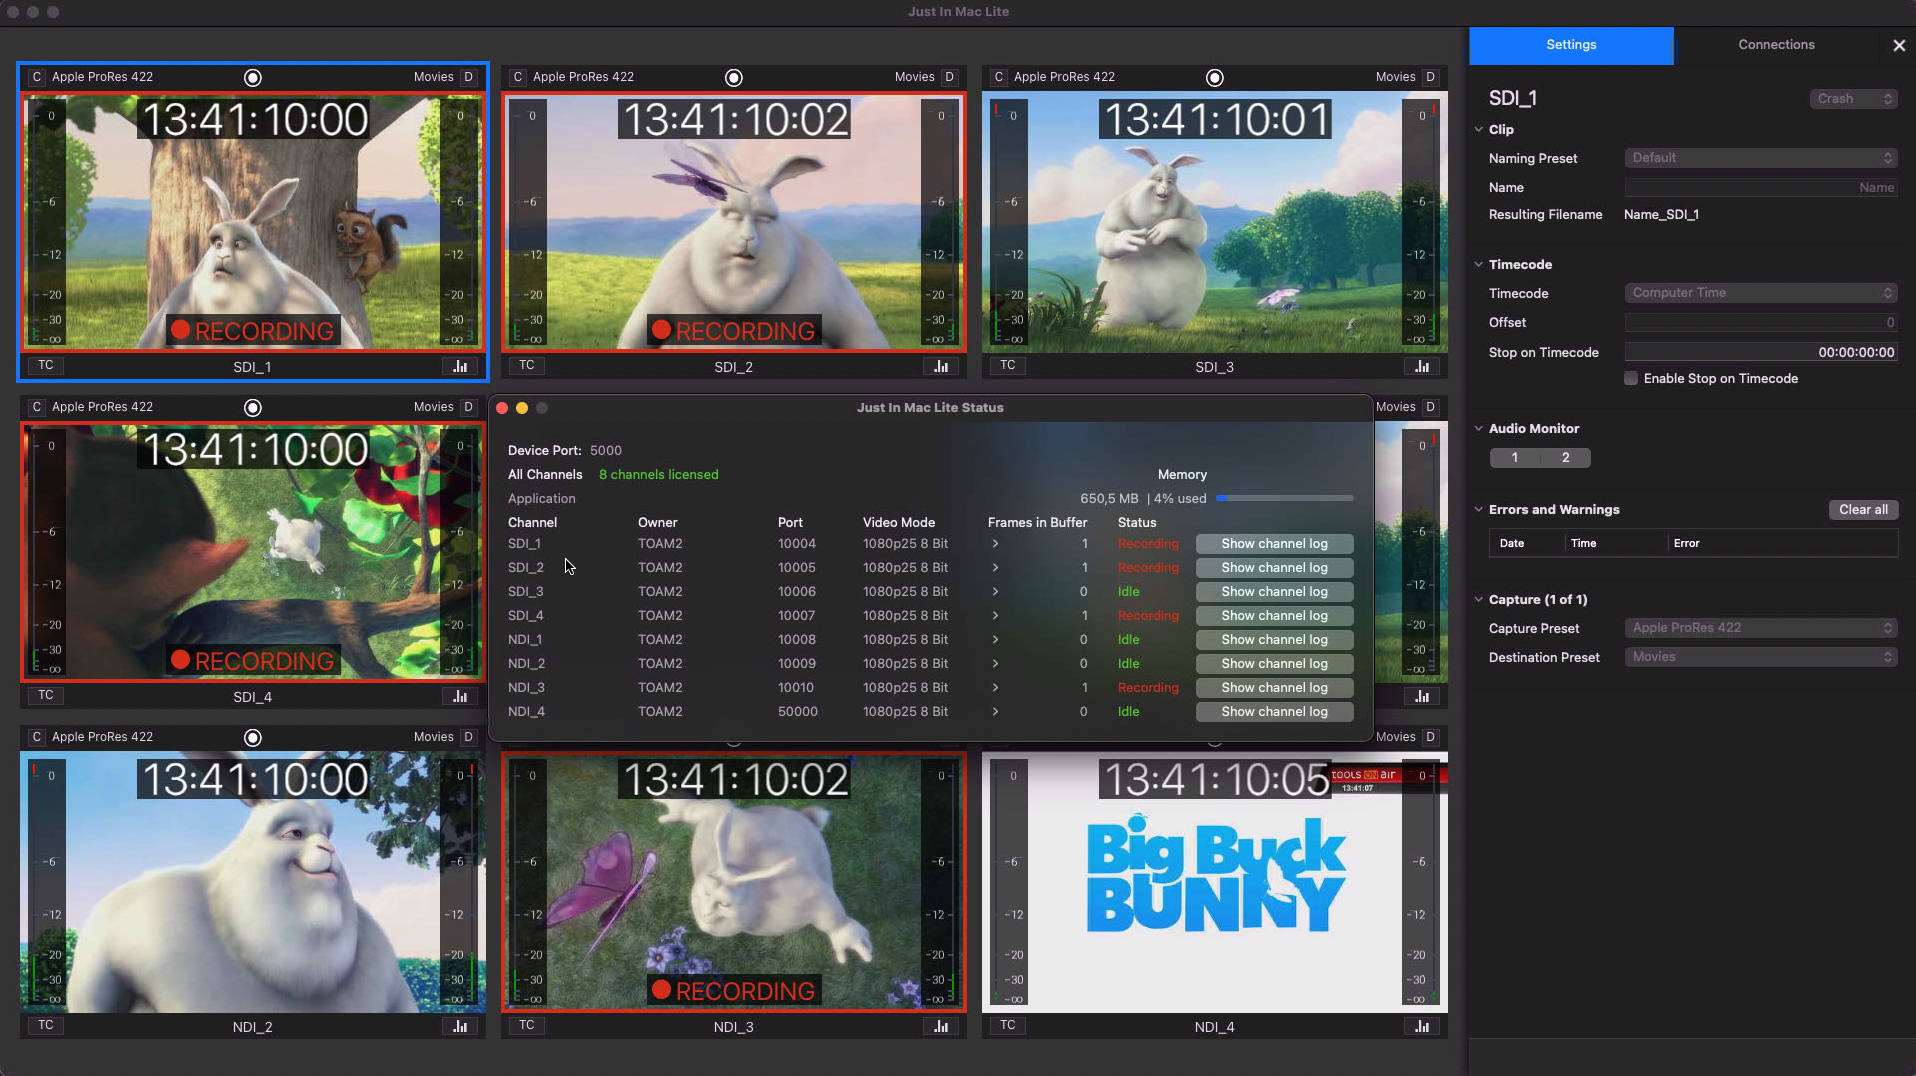1916x1076 pixels.
Task: Click the C codec icon on SDI_4
Action: tap(37, 407)
